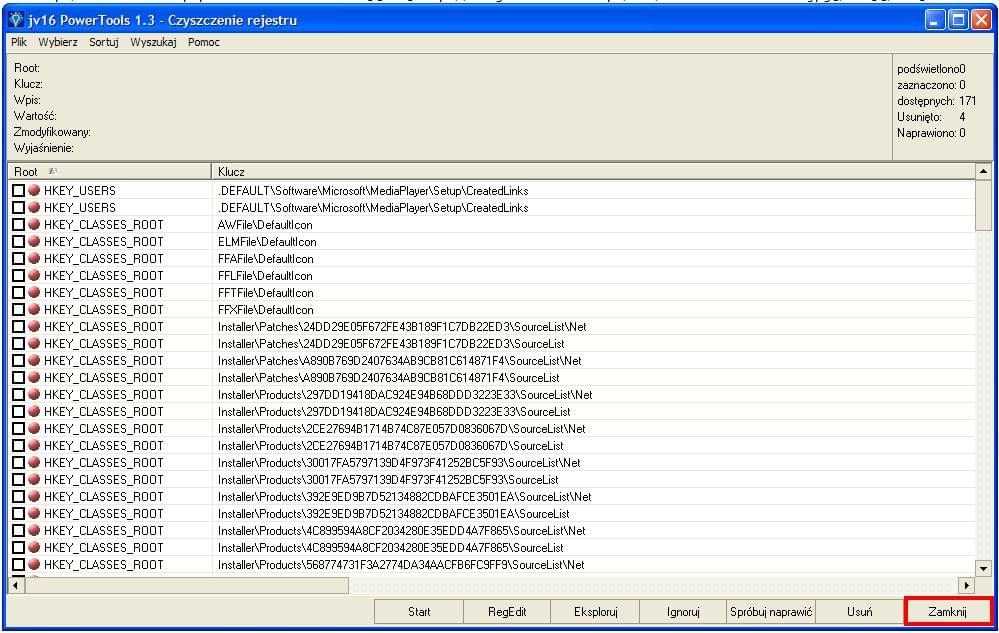
Task: Click the Usuń button
Action: (x=859, y=612)
